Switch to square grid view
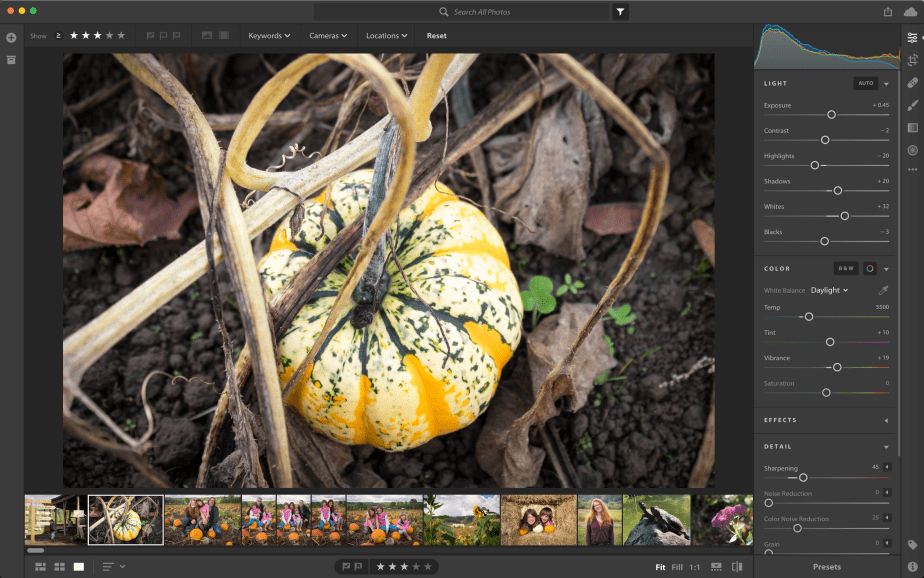Screen dimensions: 924x578 click(60, 567)
